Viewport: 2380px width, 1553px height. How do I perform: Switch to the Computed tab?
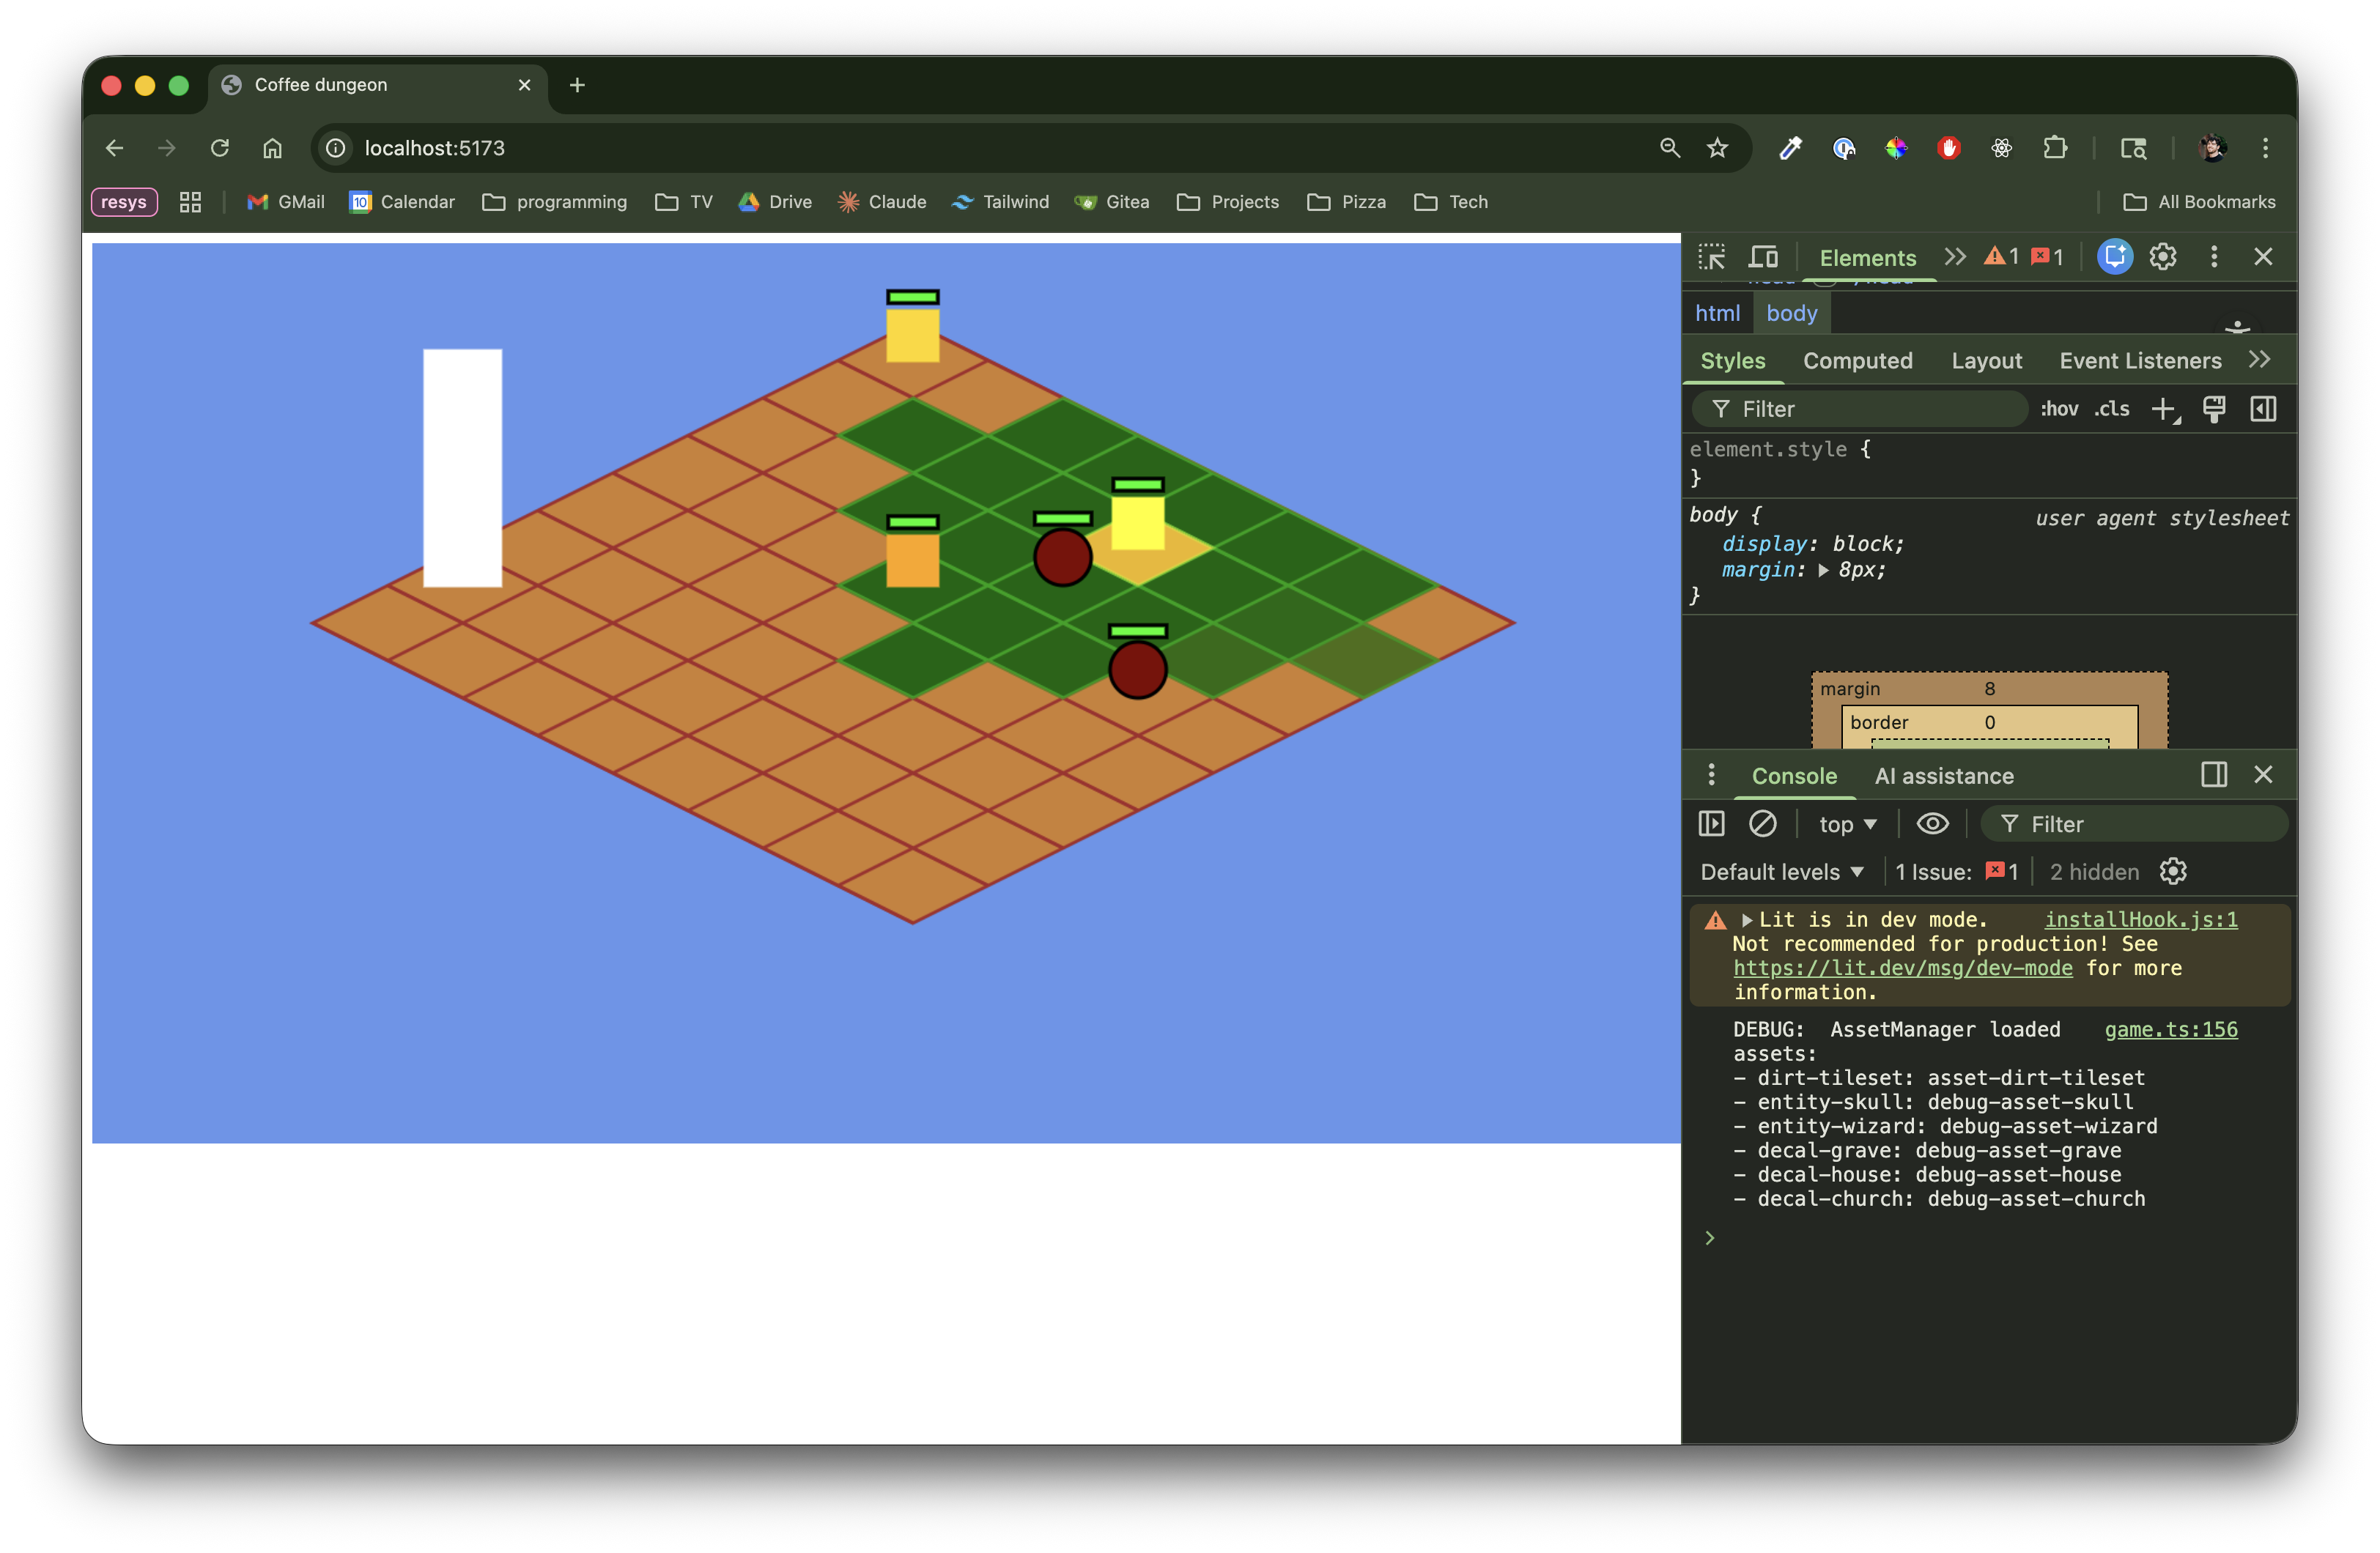1857,361
